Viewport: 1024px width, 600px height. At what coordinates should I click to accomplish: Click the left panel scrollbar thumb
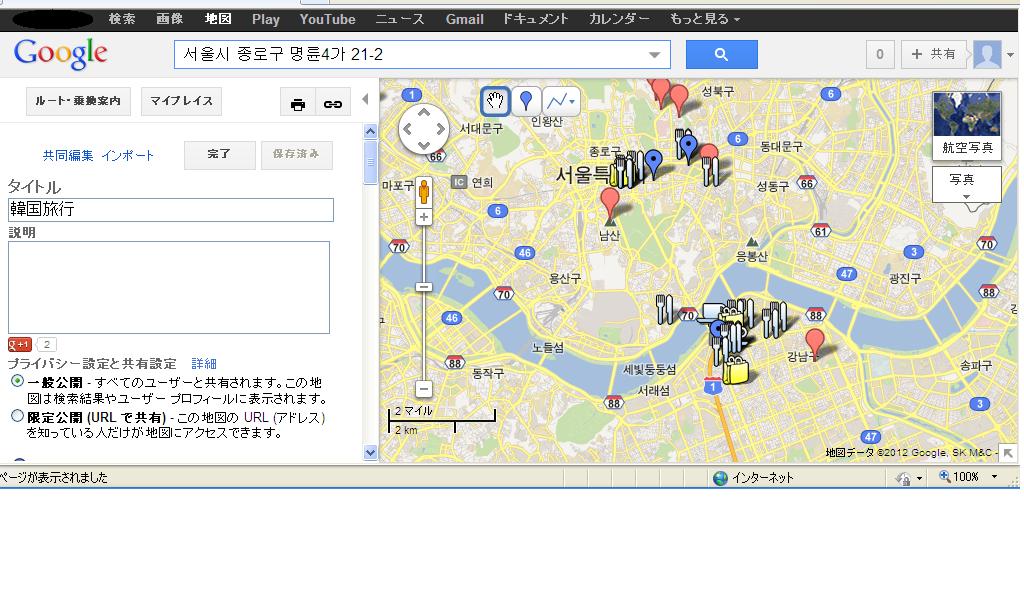point(370,162)
